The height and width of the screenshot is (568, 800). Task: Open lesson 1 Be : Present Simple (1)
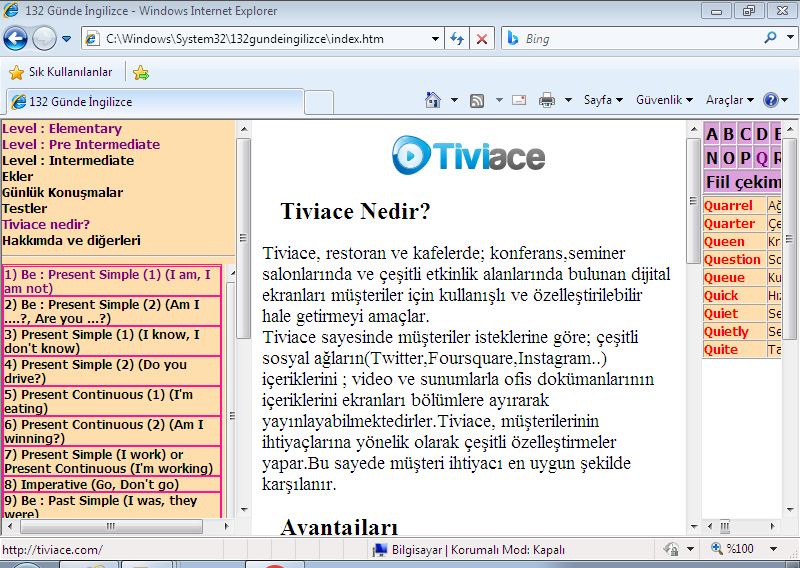[x=112, y=281]
